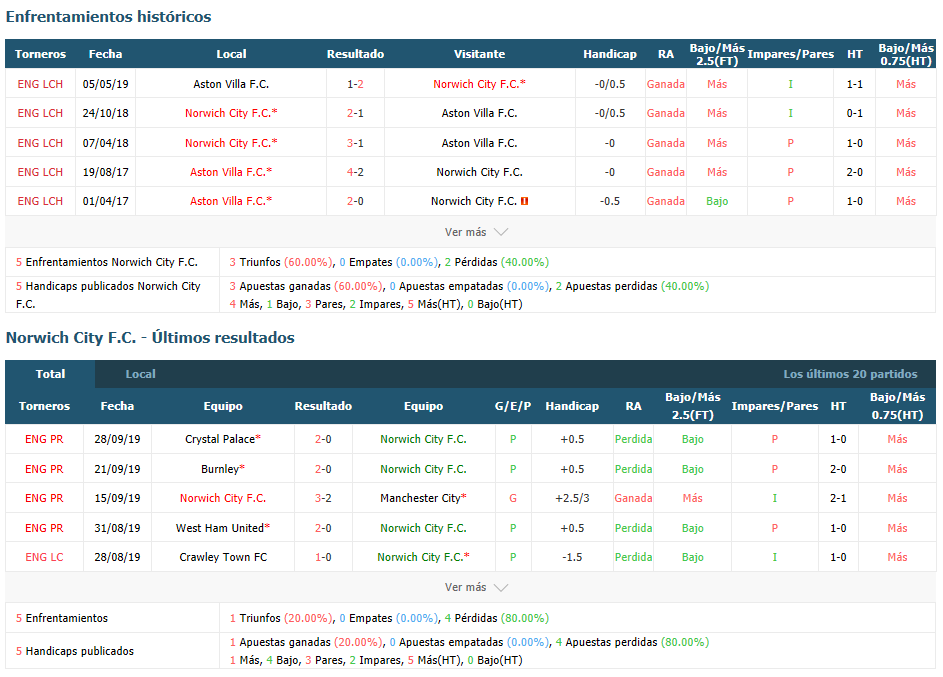Viewport: 943px width, 677px height.
Task: Click the 'Impares/Pares' header in results table
Action: point(775,406)
